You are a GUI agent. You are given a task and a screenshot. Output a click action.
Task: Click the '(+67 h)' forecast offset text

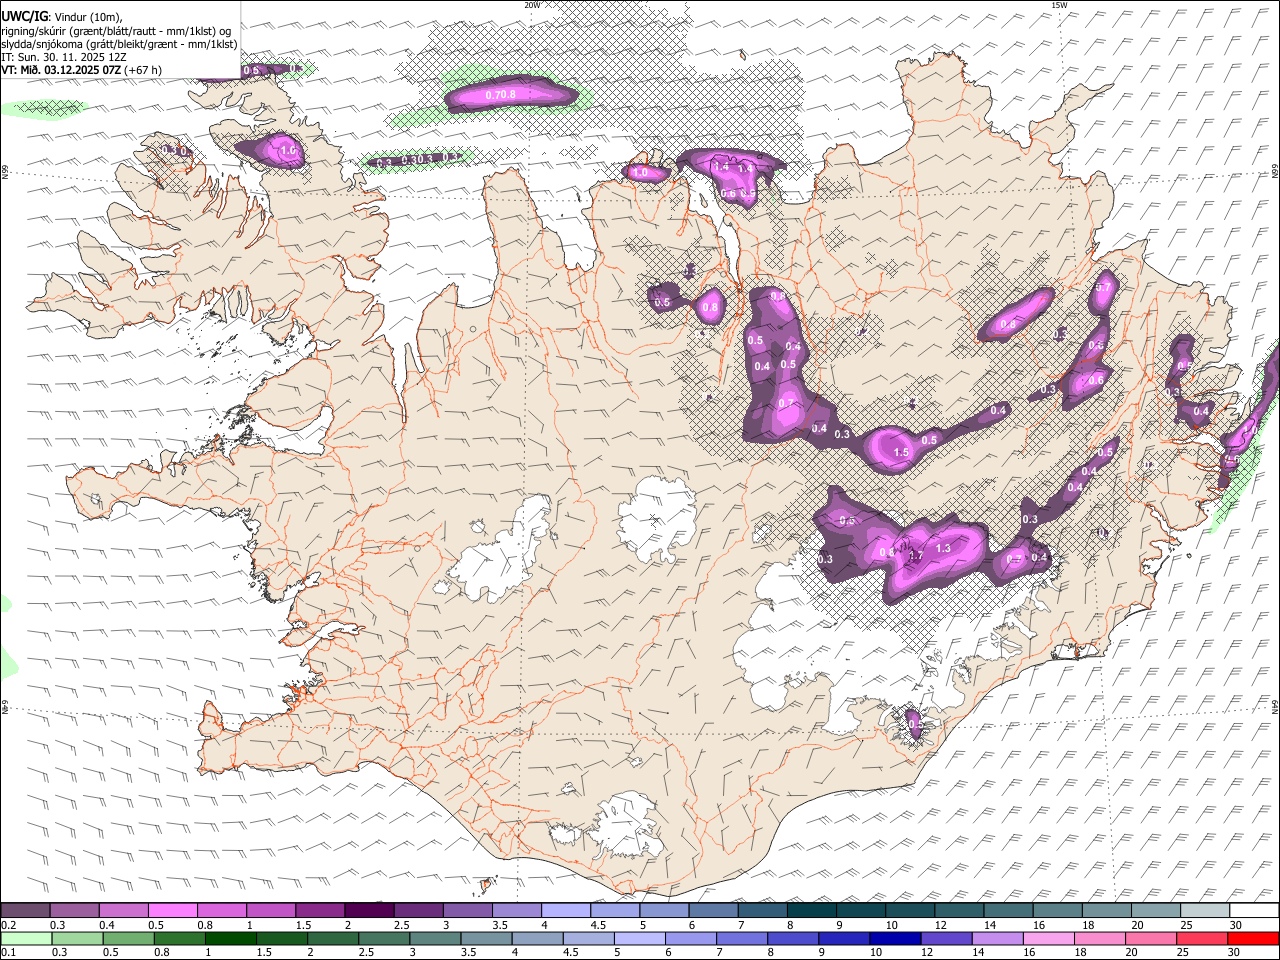tap(144, 70)
